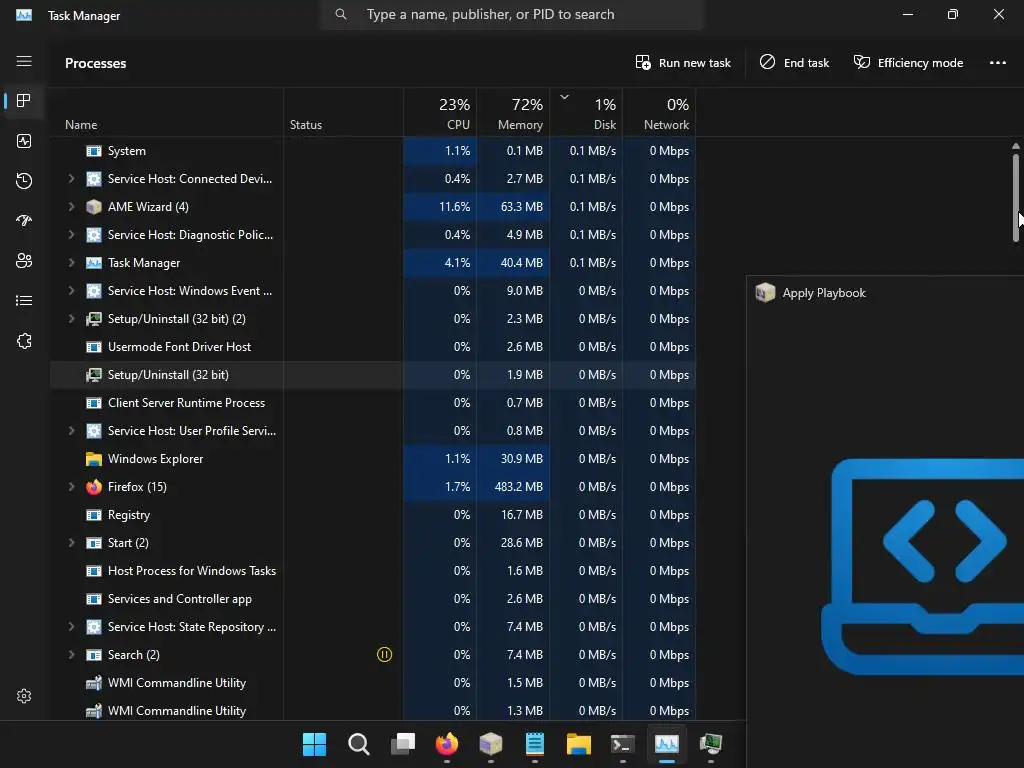
Task: Open the Startup apps sidebar icon
Action: pos(24,221)
